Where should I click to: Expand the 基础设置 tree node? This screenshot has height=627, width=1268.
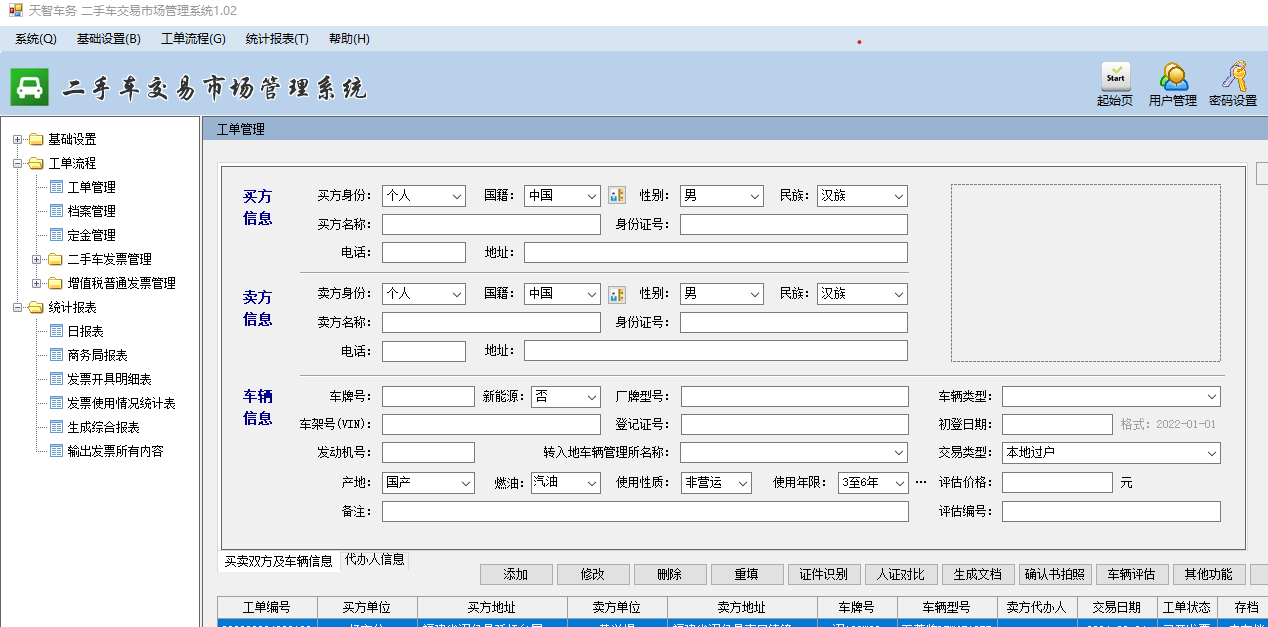coord(18,139)
